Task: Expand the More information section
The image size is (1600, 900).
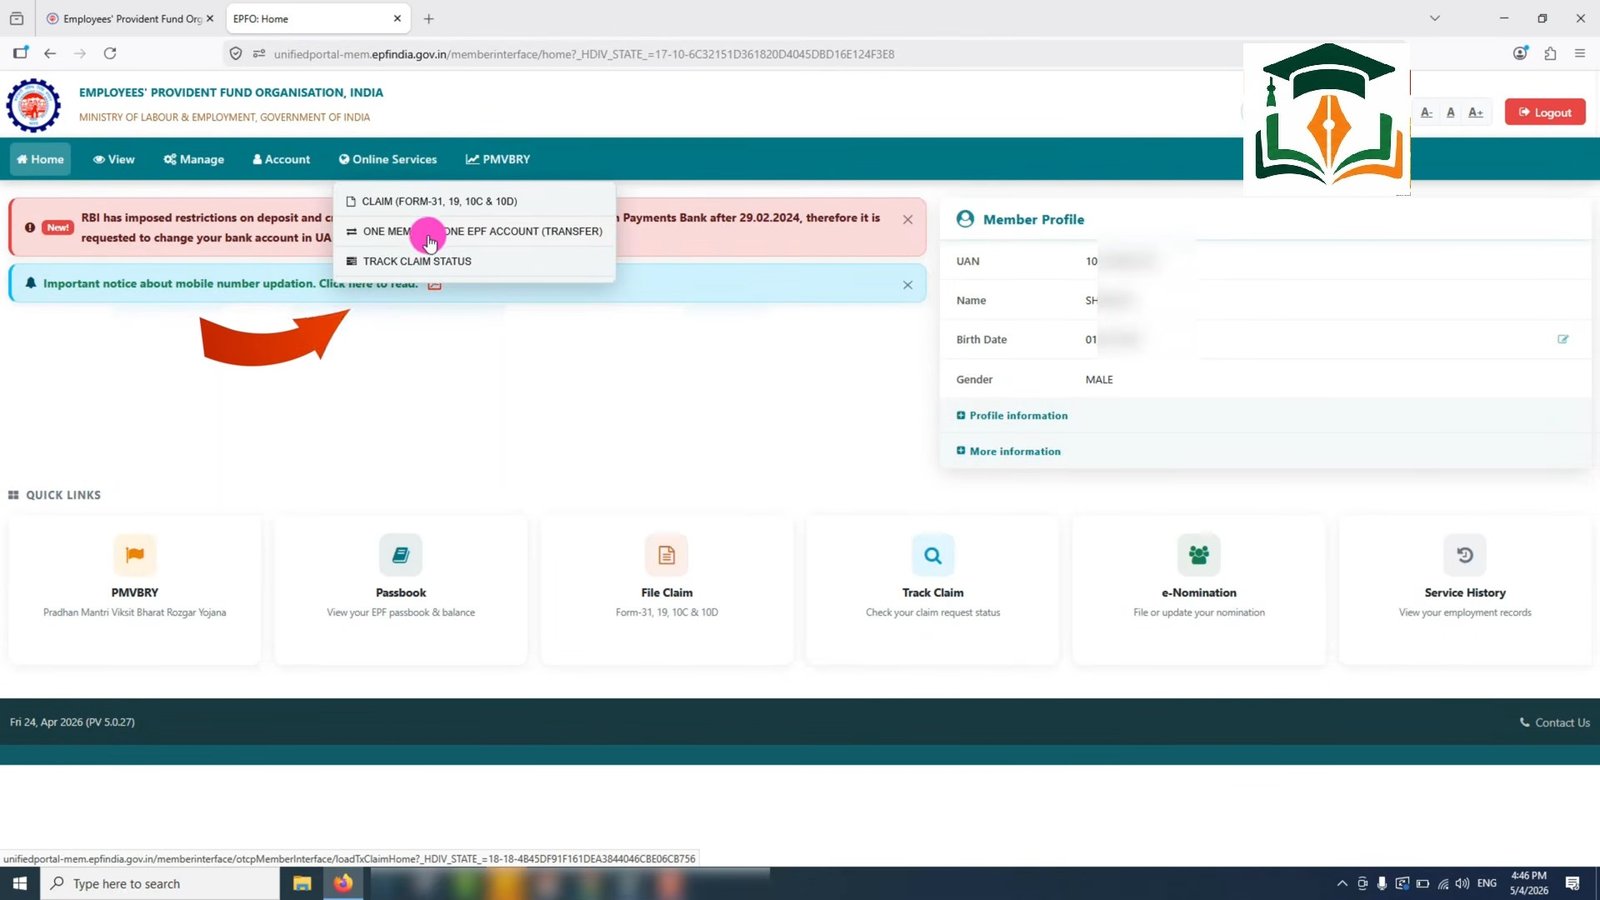Action: 1008,452
